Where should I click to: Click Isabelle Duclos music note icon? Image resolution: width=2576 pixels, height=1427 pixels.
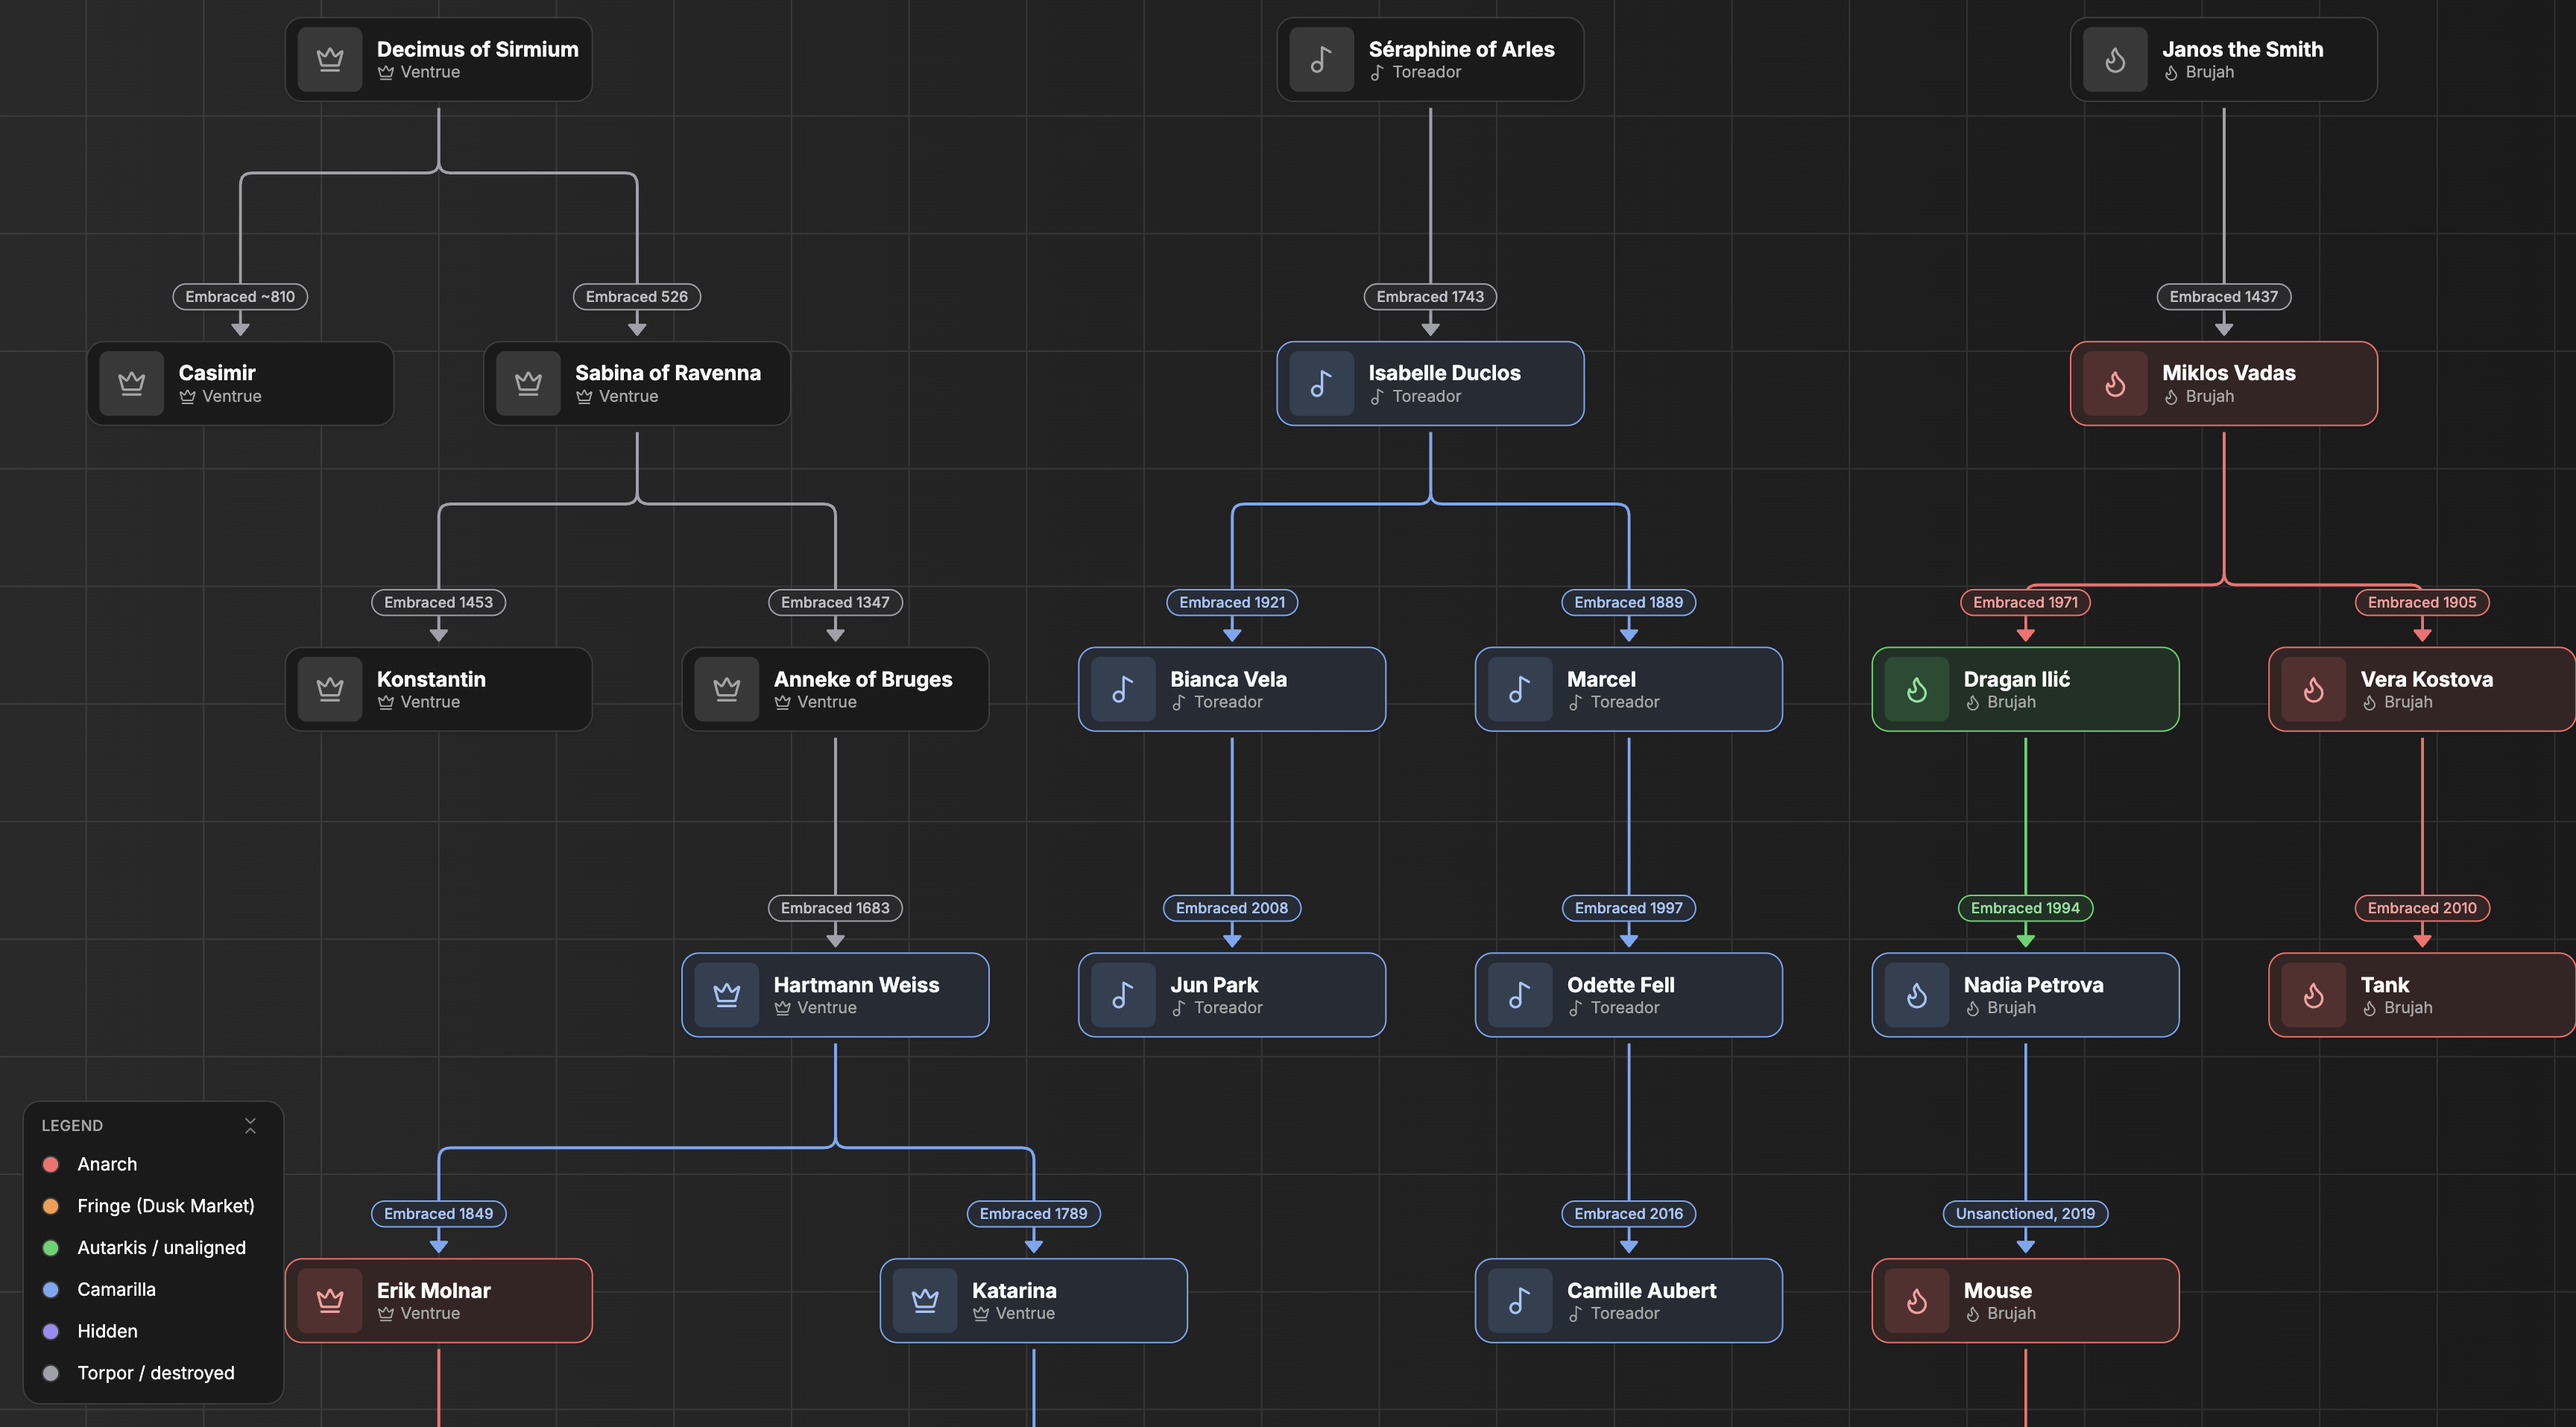pyautogui.click(x=1321, y=384)
